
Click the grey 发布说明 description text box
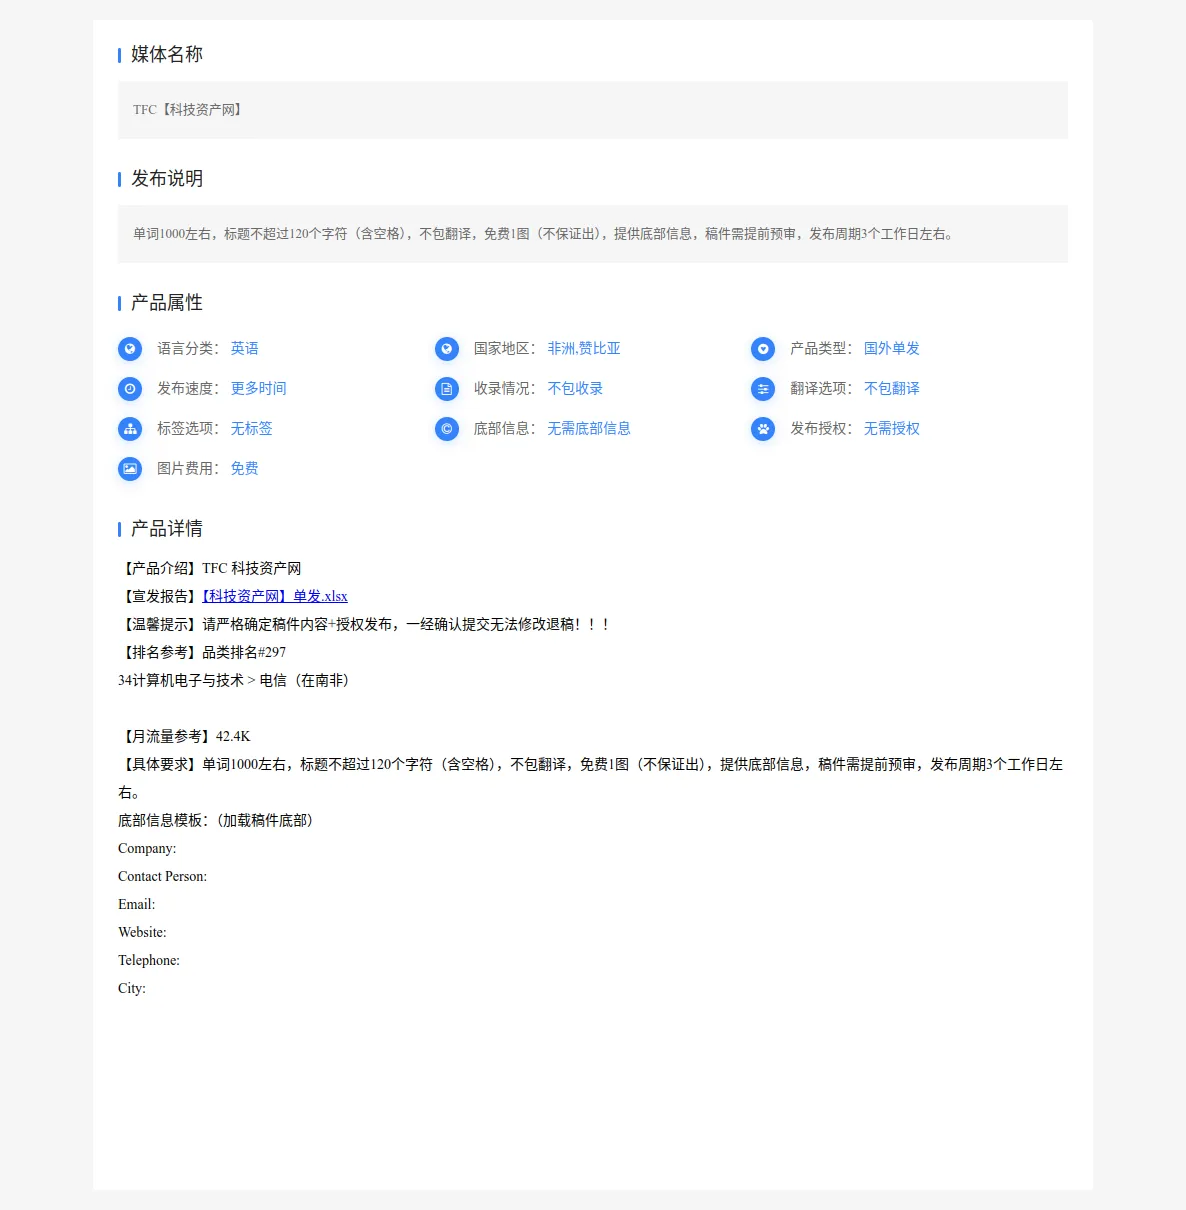click(x=593, y=234)
